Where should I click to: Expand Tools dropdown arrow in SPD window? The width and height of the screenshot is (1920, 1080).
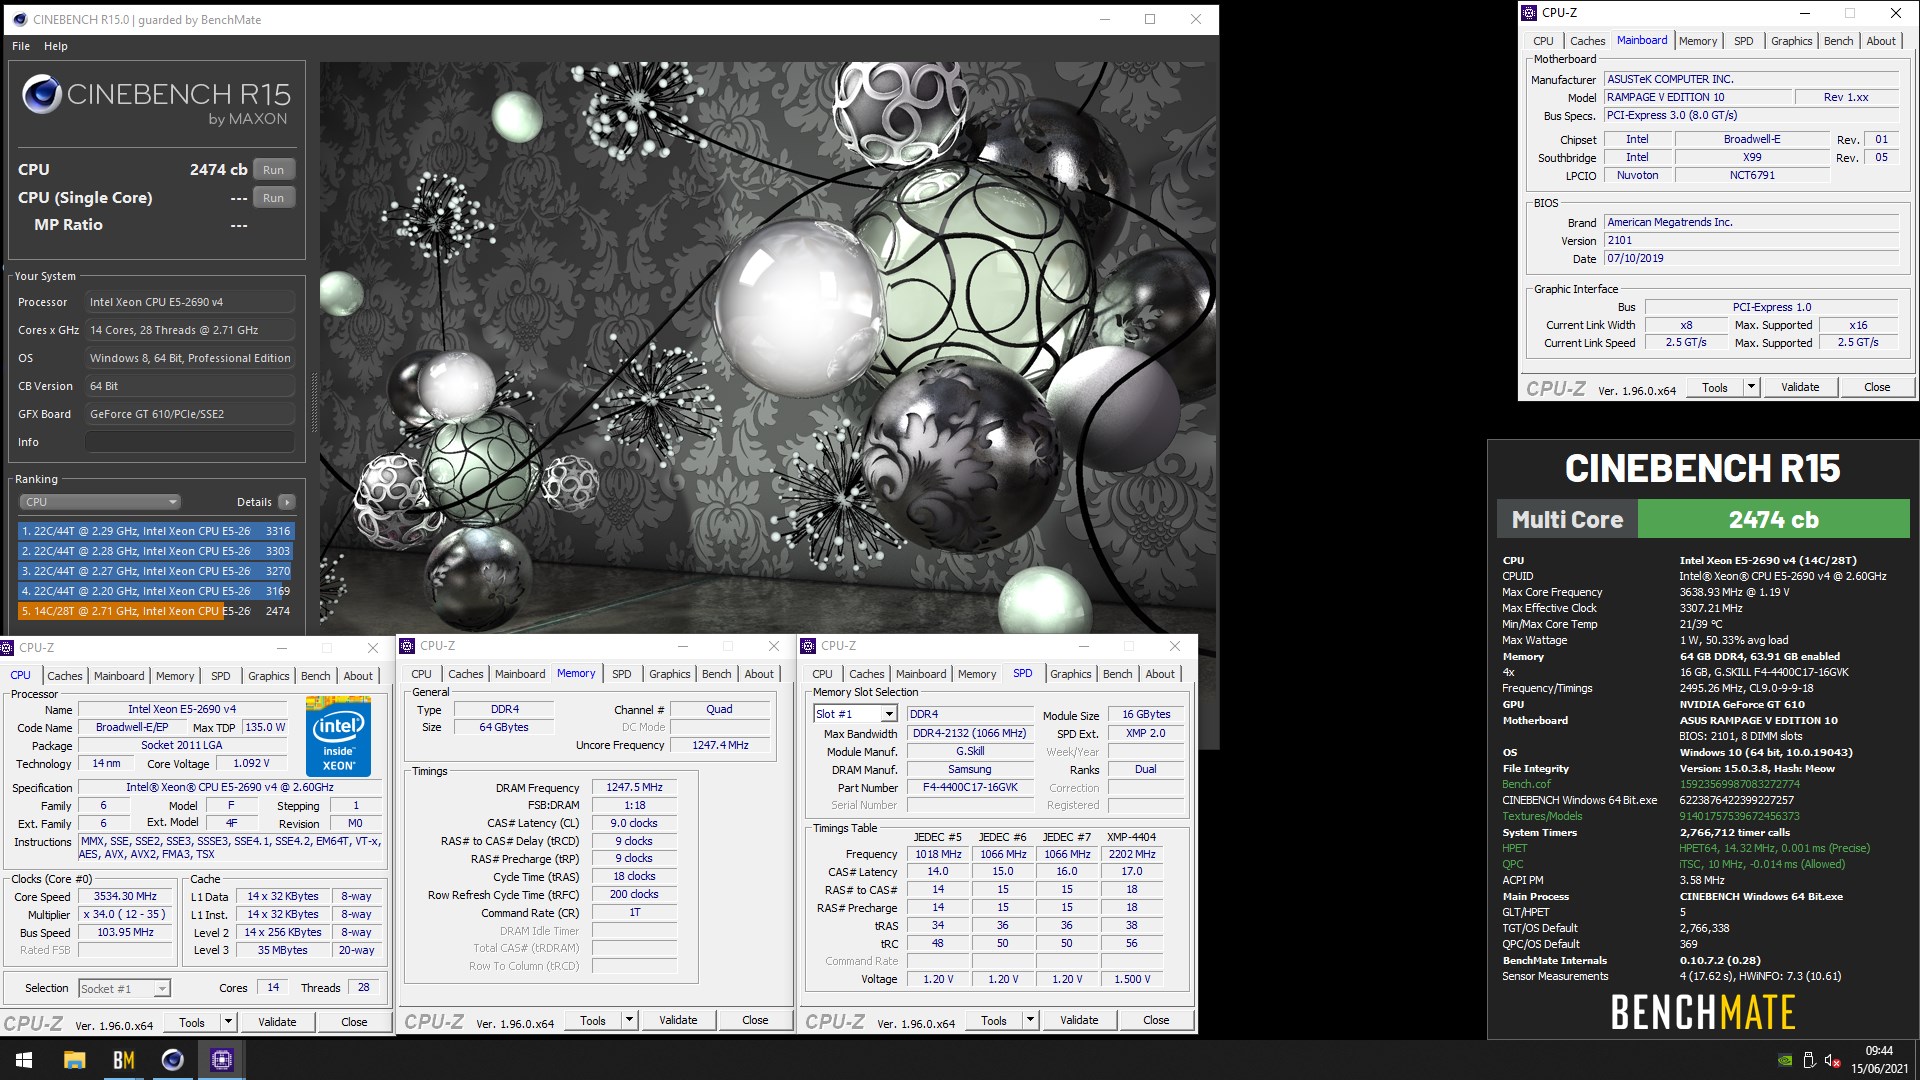coord(1030,1020)
